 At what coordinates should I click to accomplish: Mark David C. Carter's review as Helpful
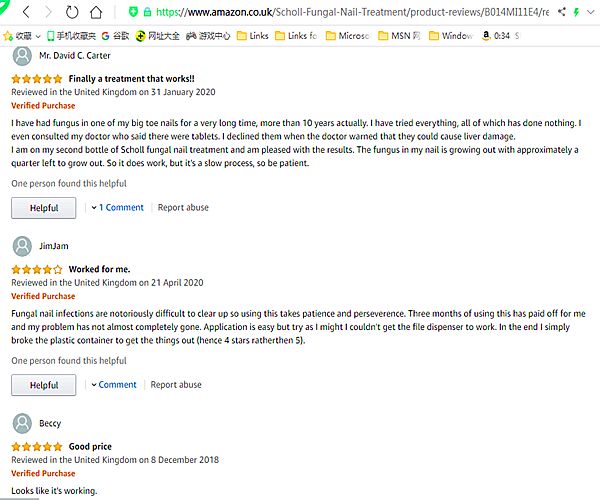[x=43, y=208]
